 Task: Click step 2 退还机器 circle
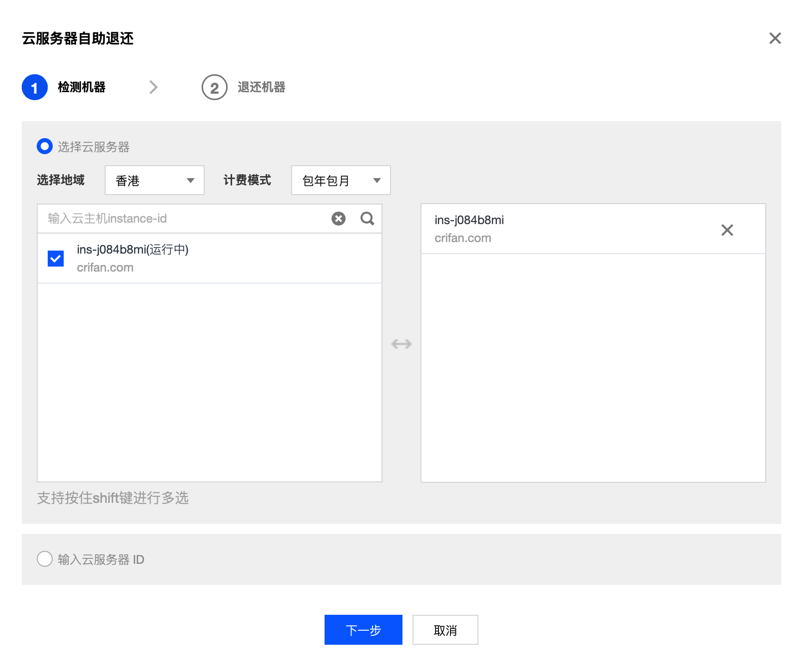coord(214,87)
